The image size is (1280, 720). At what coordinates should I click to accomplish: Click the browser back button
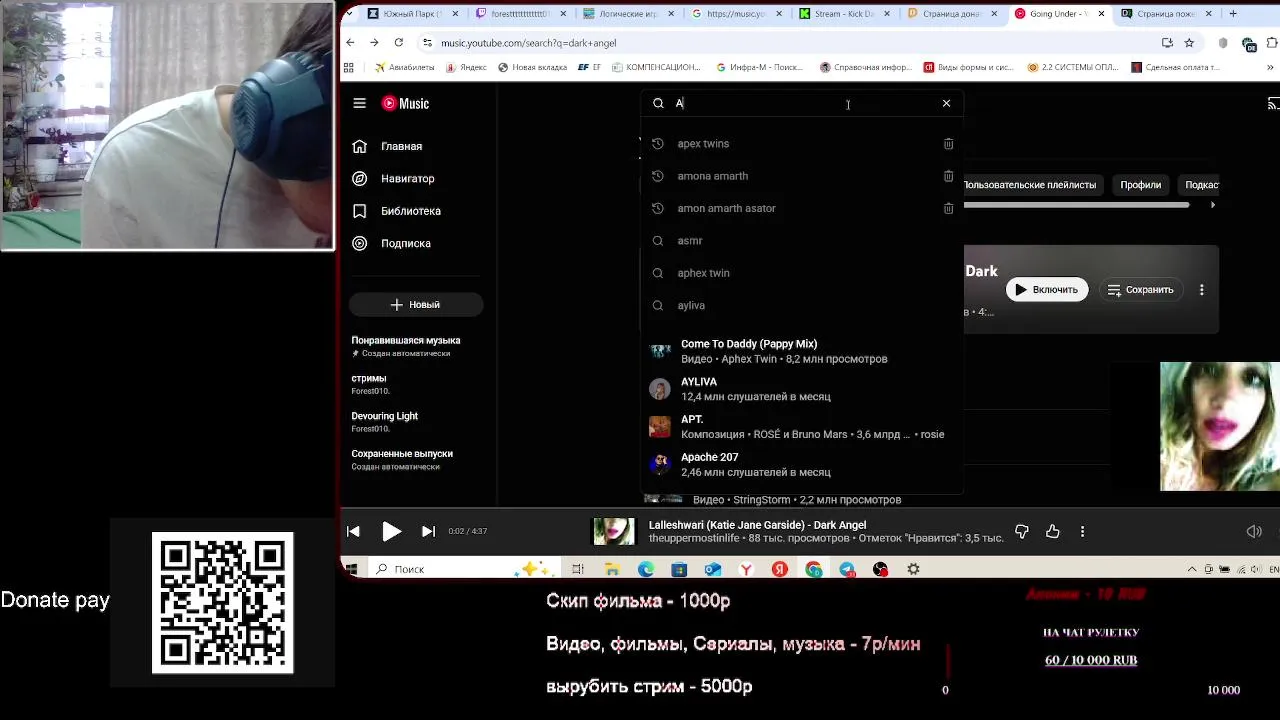click(350, 43)
